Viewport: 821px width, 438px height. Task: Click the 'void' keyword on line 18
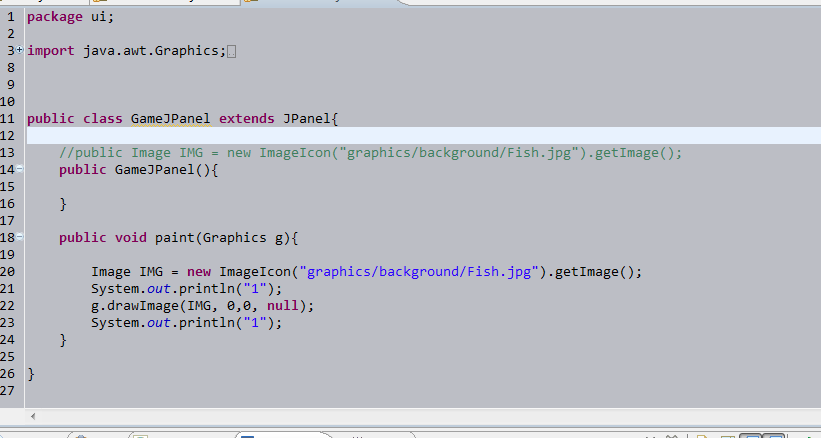pyautogui.click(x=131, y=238)
